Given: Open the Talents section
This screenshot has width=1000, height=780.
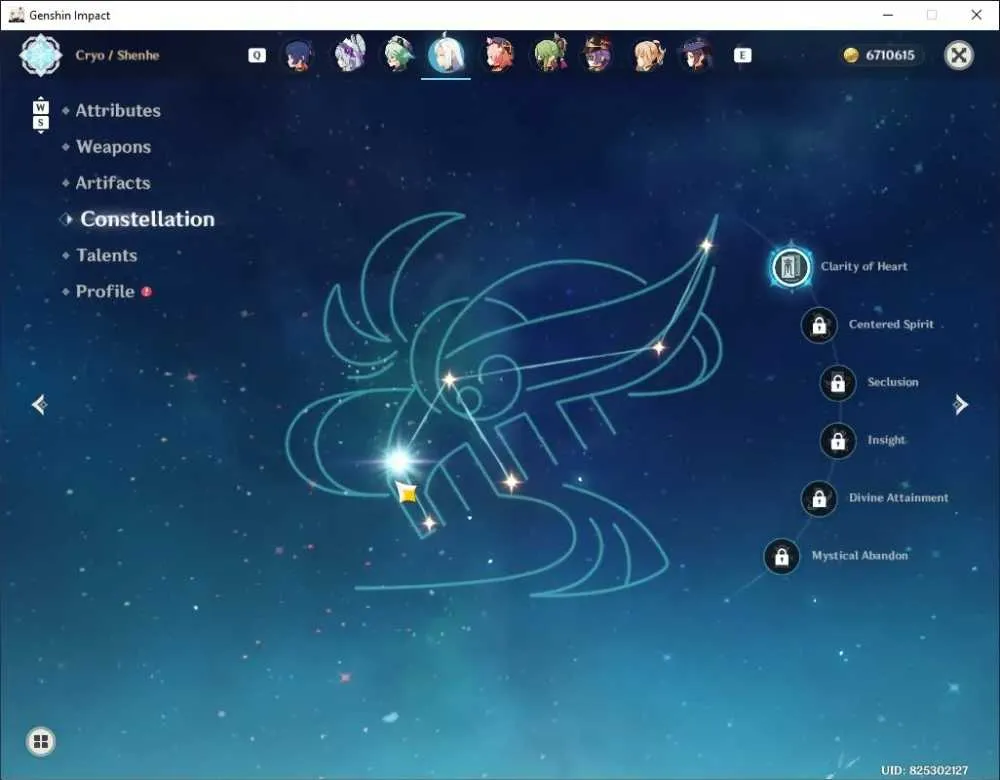Looking at the screenshot, I should tap(107, 255).
